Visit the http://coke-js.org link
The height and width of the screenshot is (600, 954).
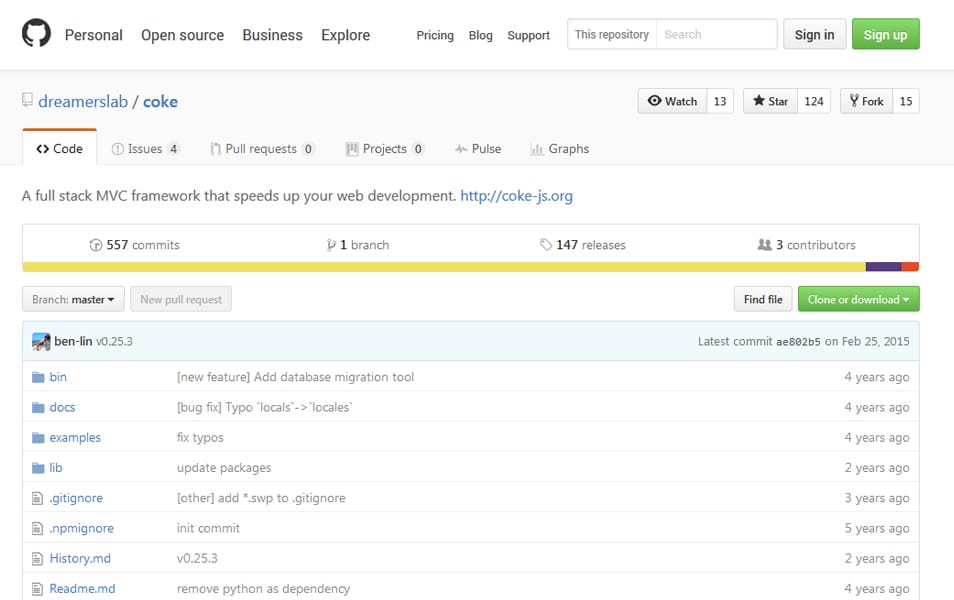click(x=517, y=196)
